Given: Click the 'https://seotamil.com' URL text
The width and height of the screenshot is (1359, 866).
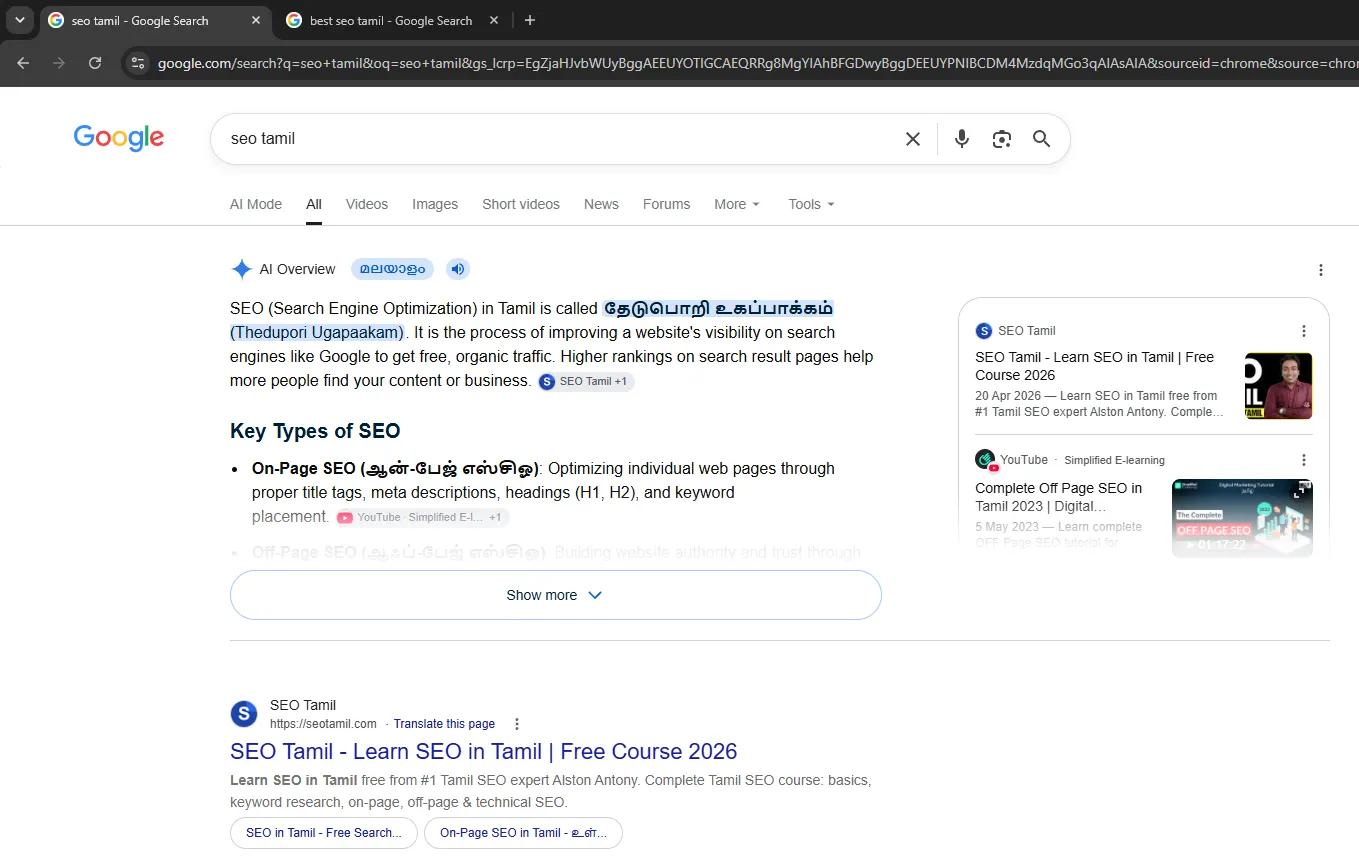Looking at the screenshot, I should click(x=323, y=724).
